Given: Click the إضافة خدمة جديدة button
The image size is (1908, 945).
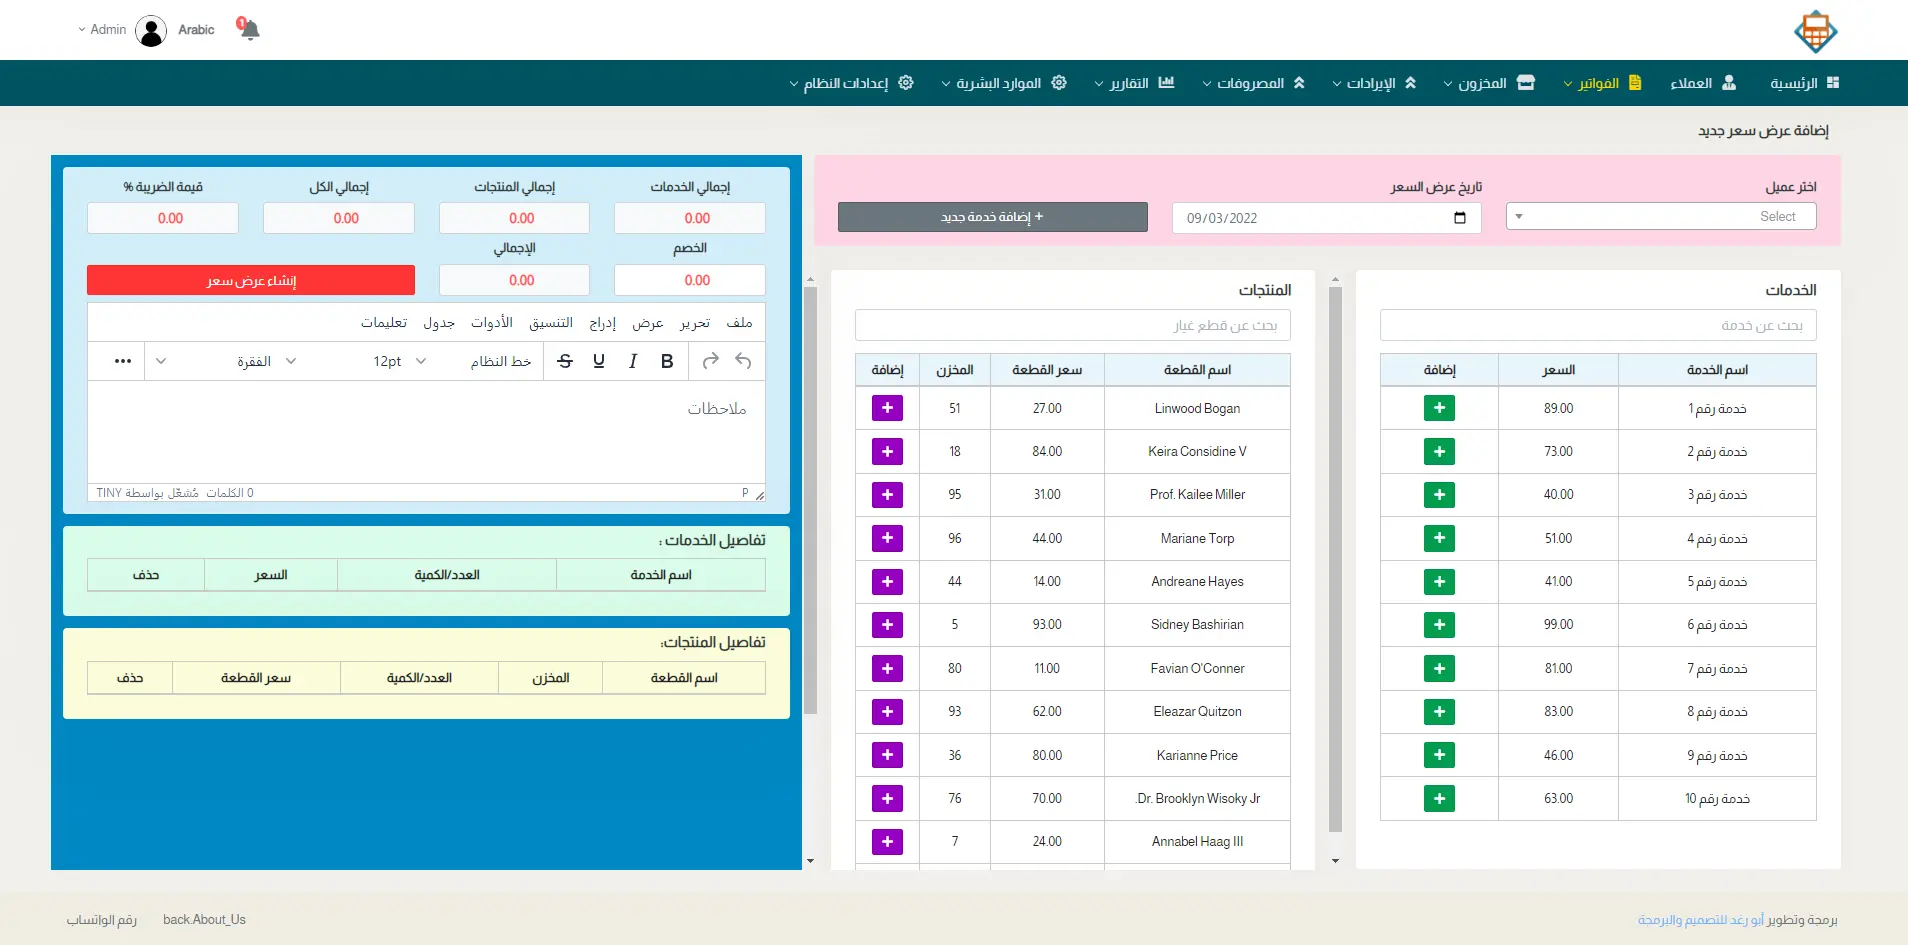Looking at the screenshot, I should coord(992,217).
